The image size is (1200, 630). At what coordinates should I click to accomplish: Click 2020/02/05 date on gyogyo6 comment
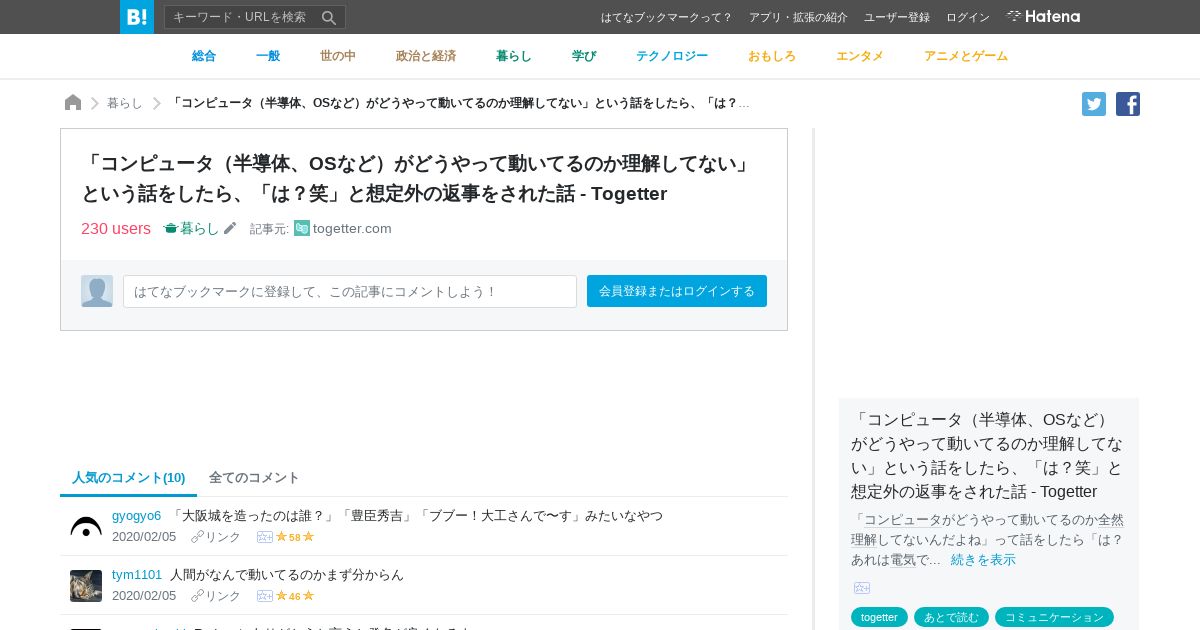(144, 537)
